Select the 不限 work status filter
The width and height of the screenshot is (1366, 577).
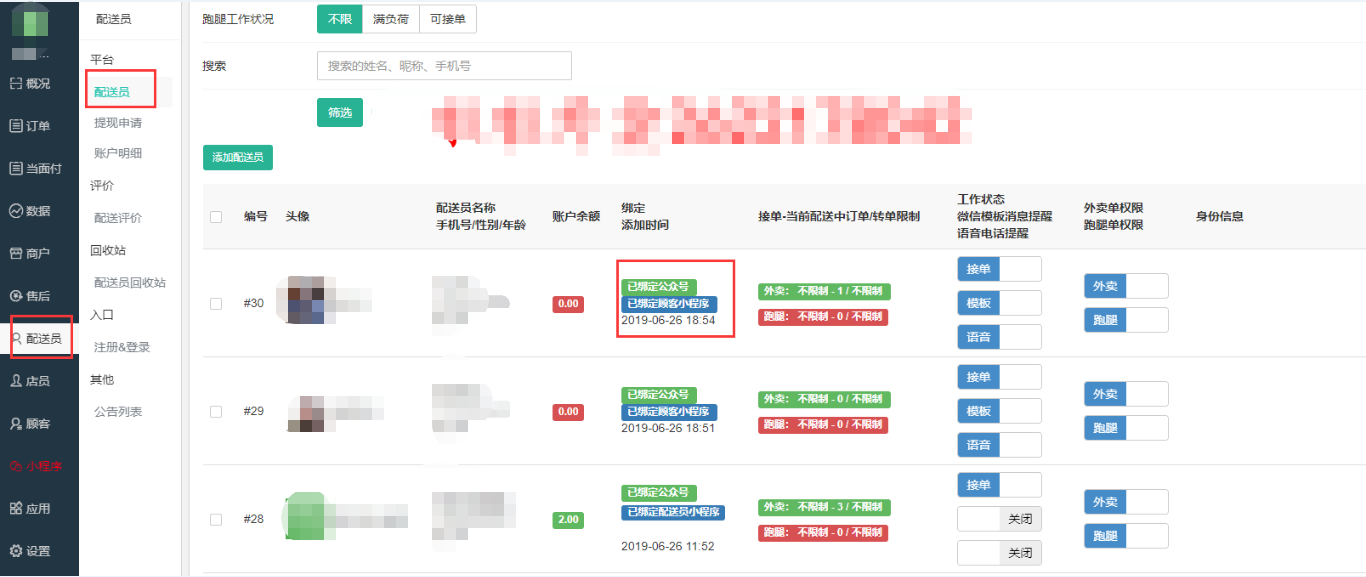pyautogui.click(x=339, y=19)
